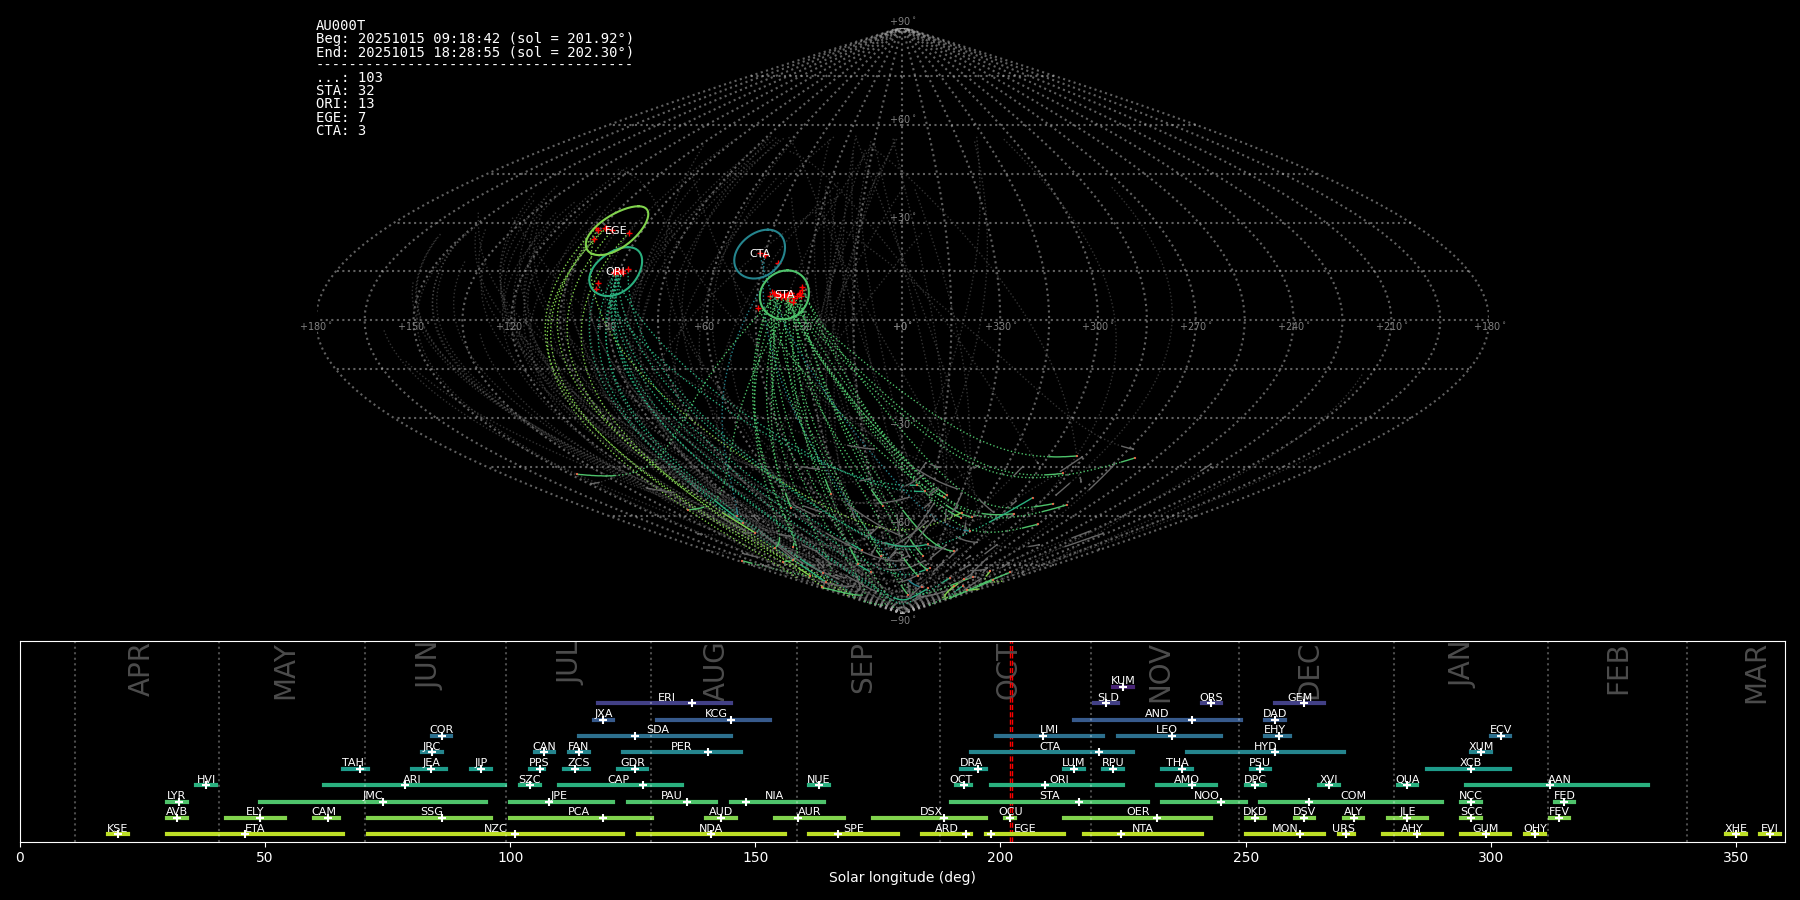Click the PER shower bar label in timeline

(x=681, y=747)
